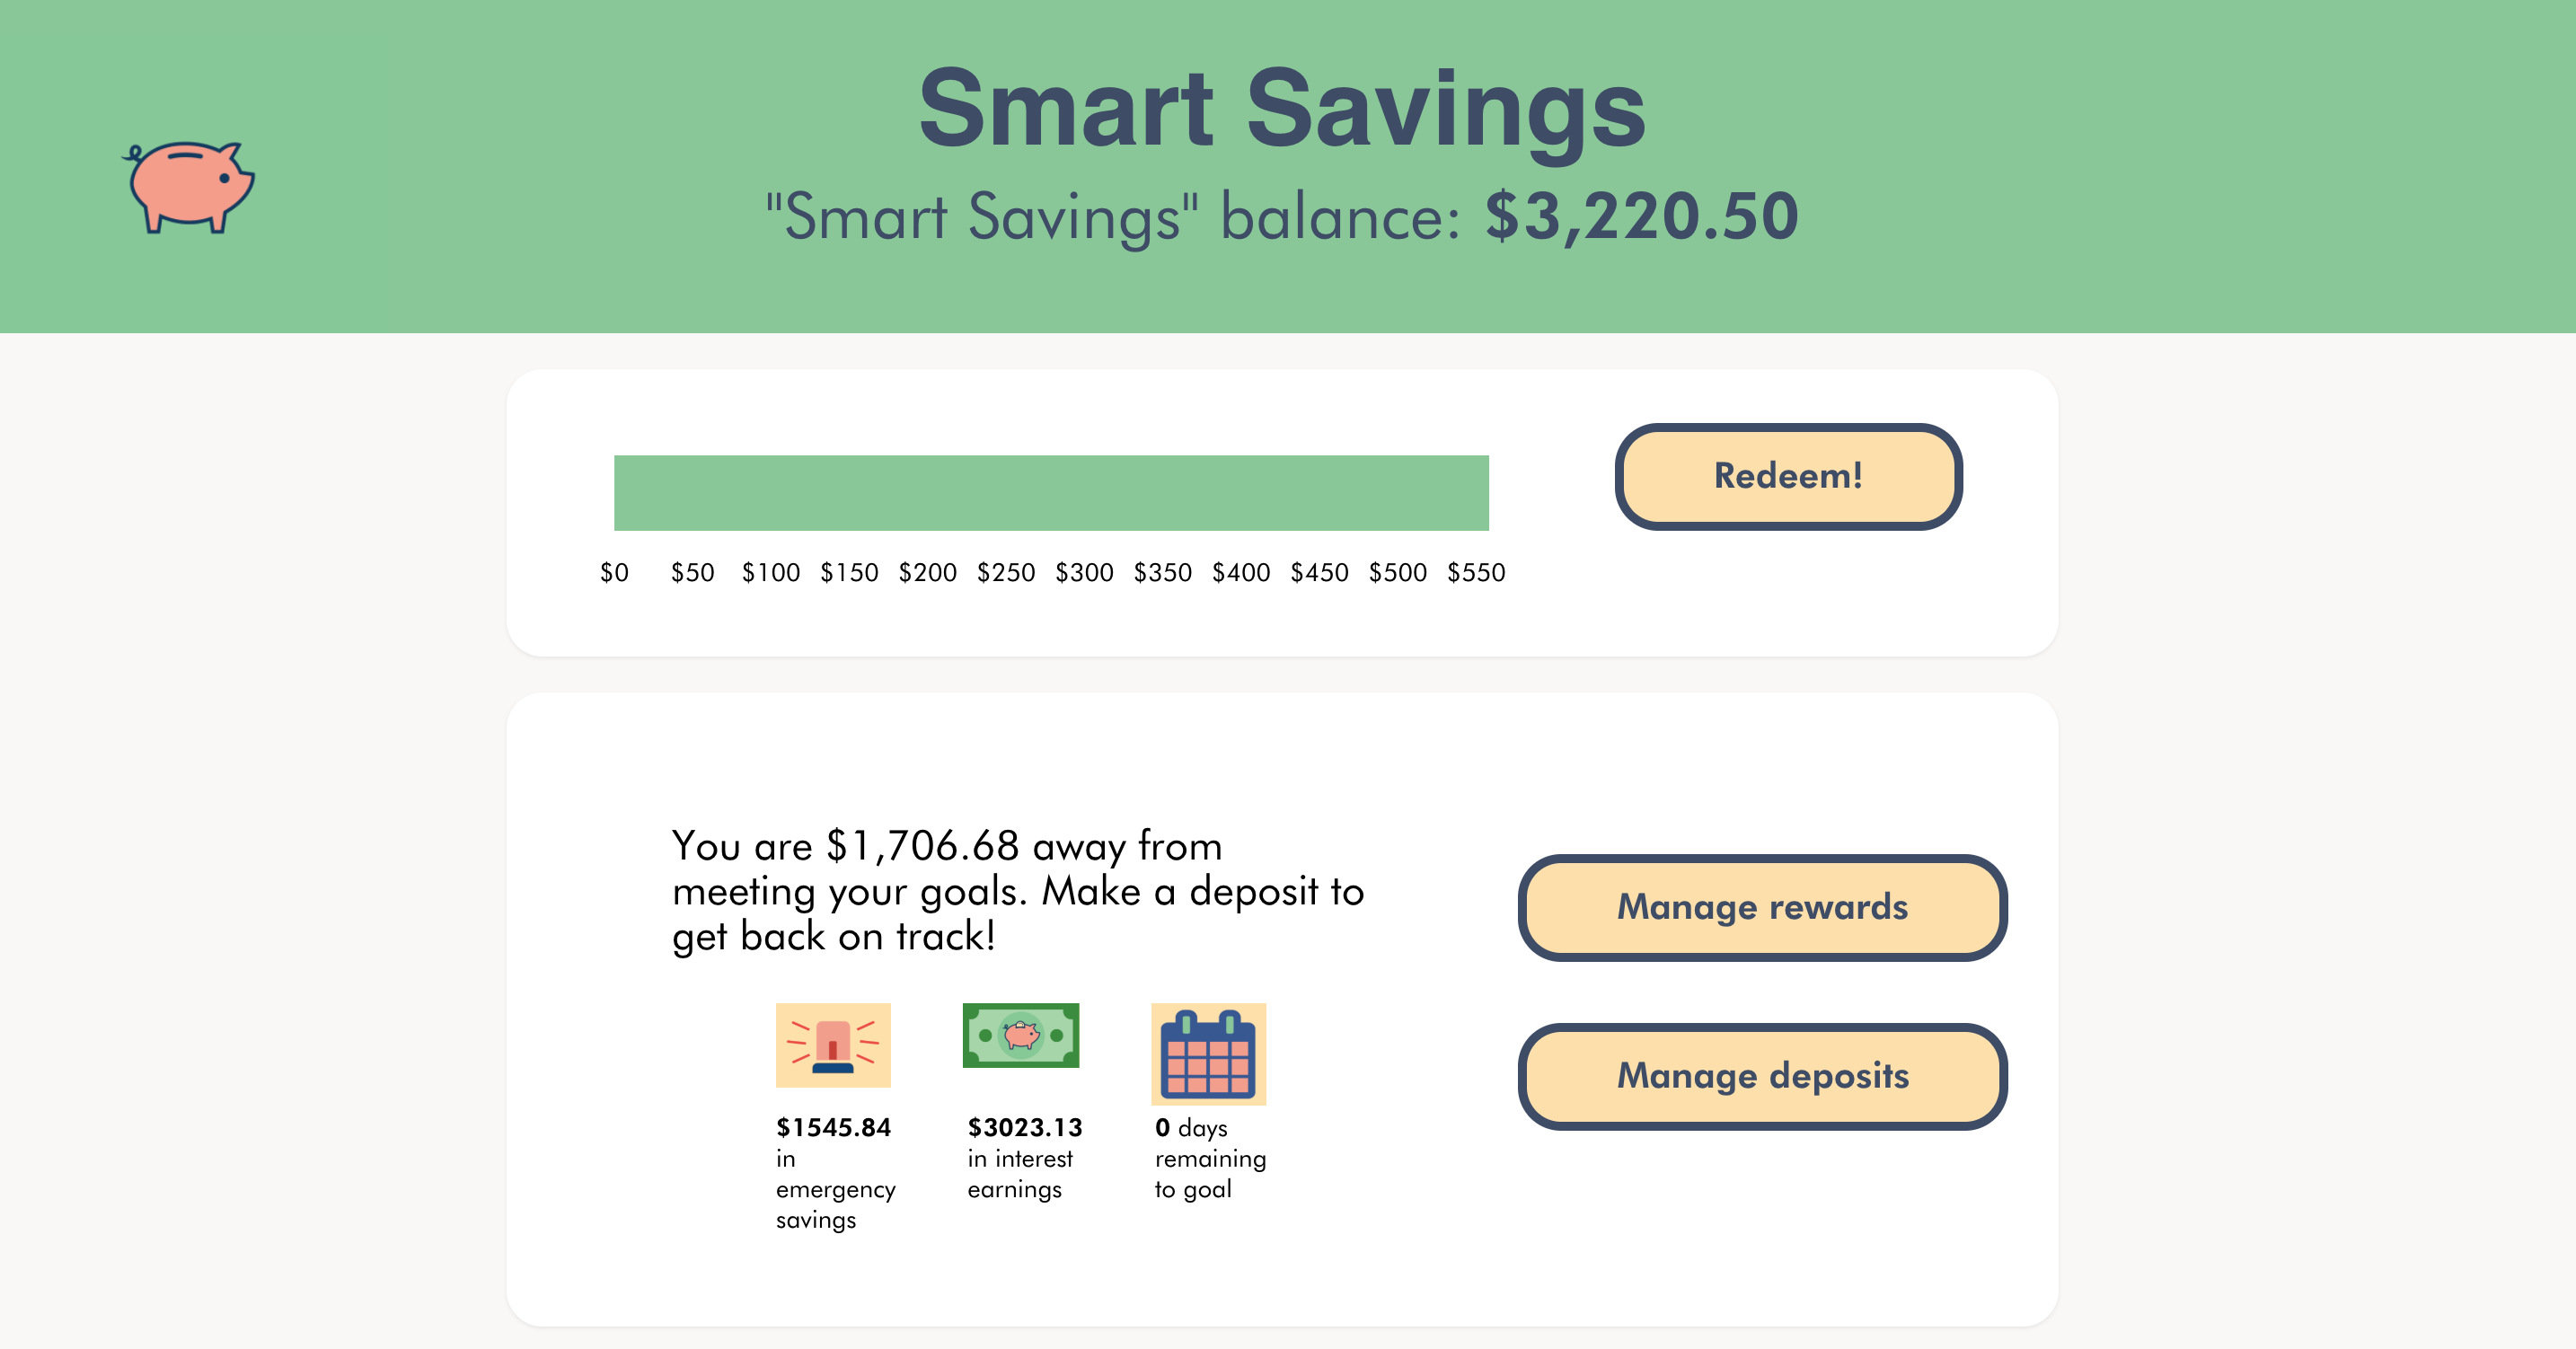The width and height of the screenshot is (2576, 1349).
Task: Open Manage rewards
Action: pos(1762,907)
